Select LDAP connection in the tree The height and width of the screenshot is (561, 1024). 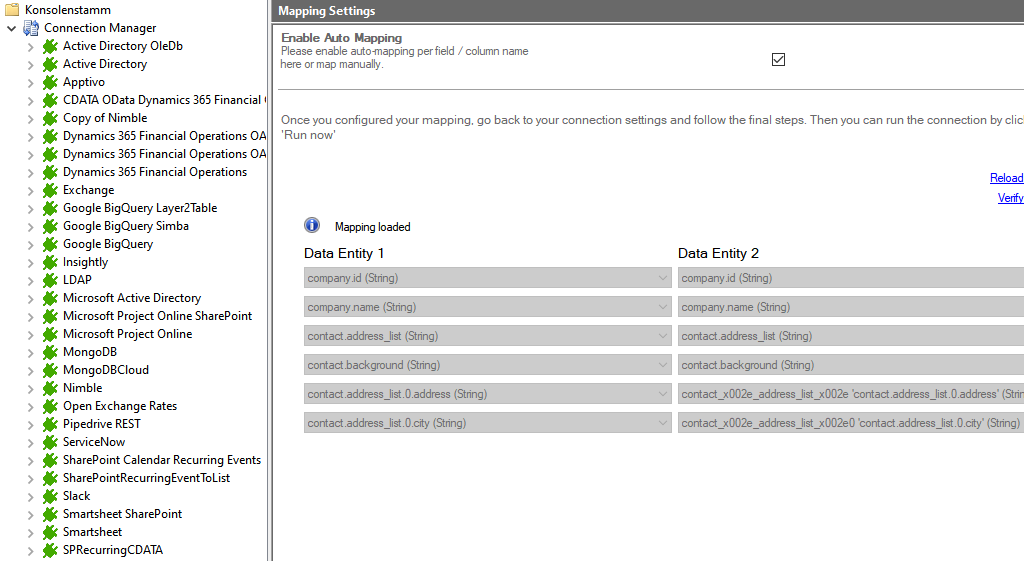tap(77, 280)
